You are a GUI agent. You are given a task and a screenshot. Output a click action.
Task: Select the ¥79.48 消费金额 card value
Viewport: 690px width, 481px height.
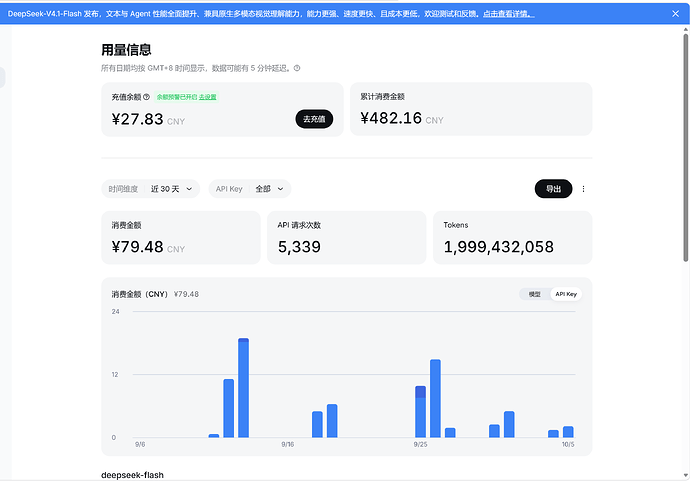[x=137, y=247]
